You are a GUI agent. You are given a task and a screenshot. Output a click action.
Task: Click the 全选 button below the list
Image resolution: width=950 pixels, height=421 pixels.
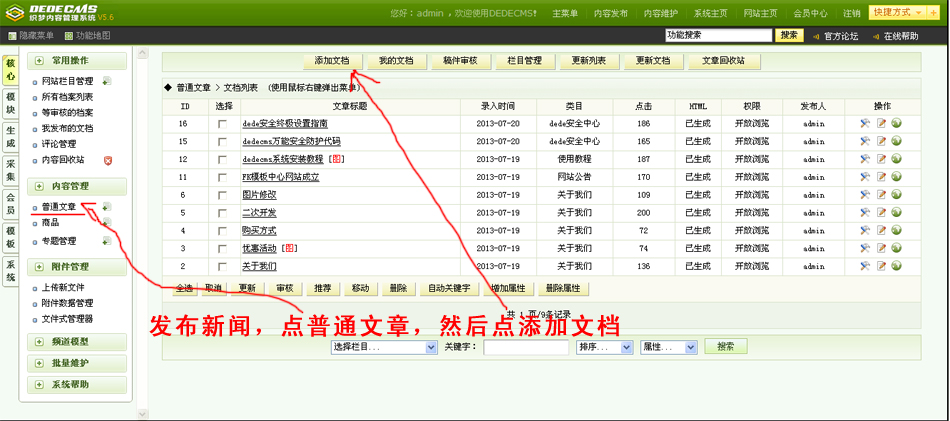coord(184,288)
